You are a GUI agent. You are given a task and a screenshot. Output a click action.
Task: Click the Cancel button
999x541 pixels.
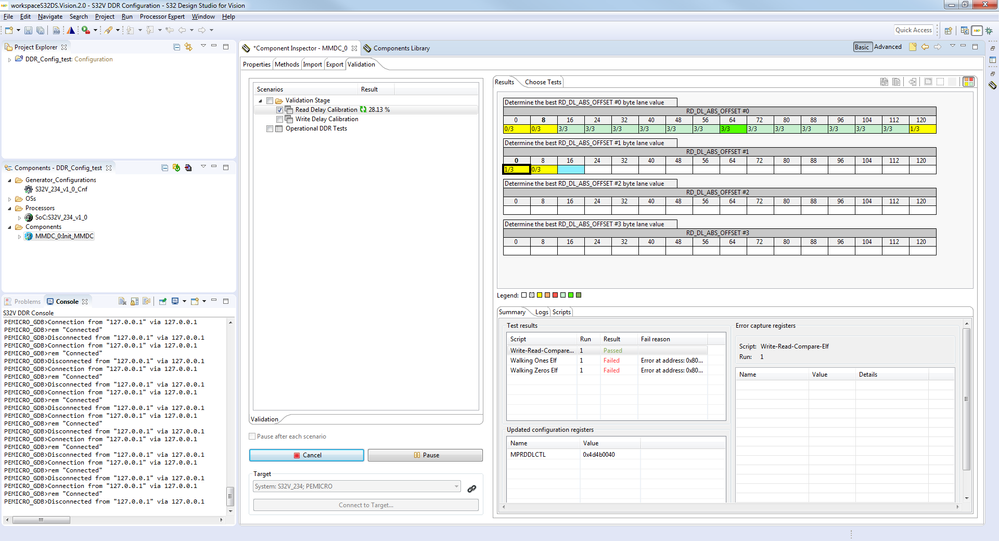(306, 455)
